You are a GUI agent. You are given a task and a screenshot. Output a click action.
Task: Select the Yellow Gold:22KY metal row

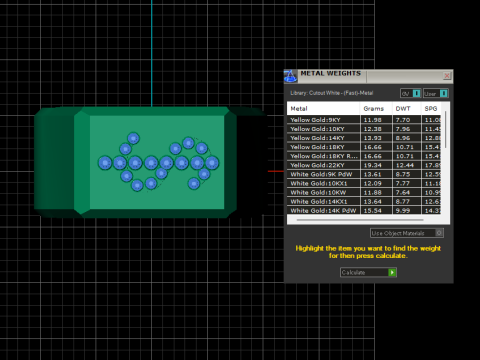coord(364,165)
